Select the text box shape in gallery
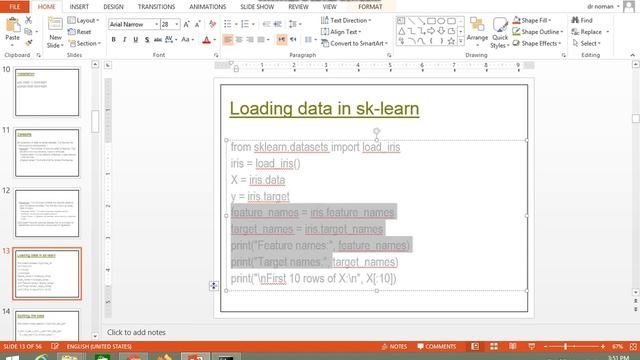640x360 pixels. point(401,21)
